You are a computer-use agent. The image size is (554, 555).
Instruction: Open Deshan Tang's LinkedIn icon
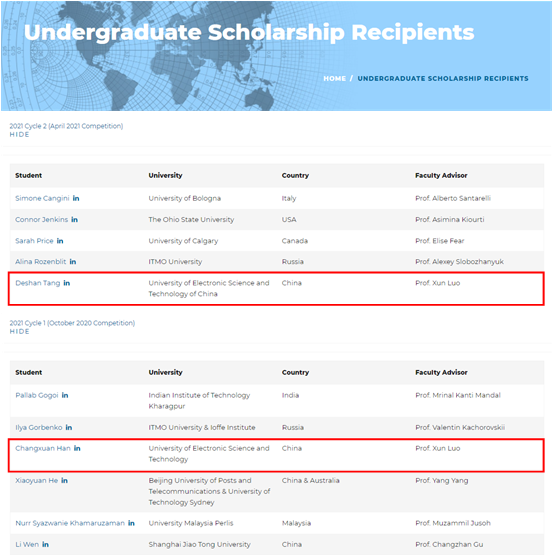coord(67,283)
